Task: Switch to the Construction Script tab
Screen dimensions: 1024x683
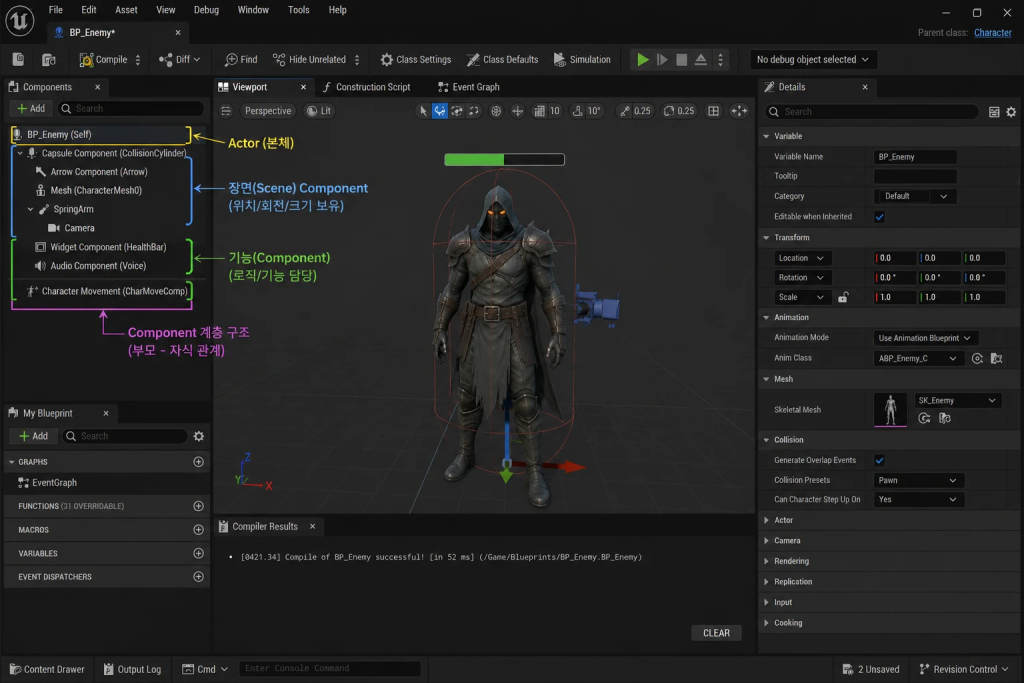Action: point(366,87)
